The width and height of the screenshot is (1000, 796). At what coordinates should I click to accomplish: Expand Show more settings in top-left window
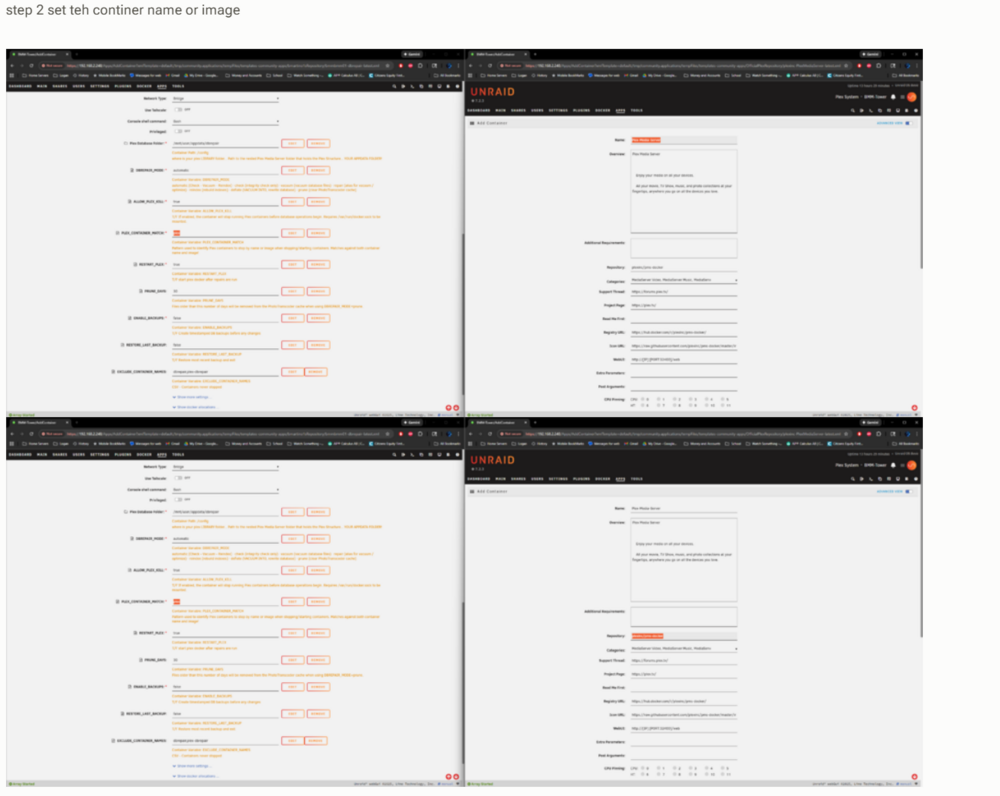tap(191, 397)
